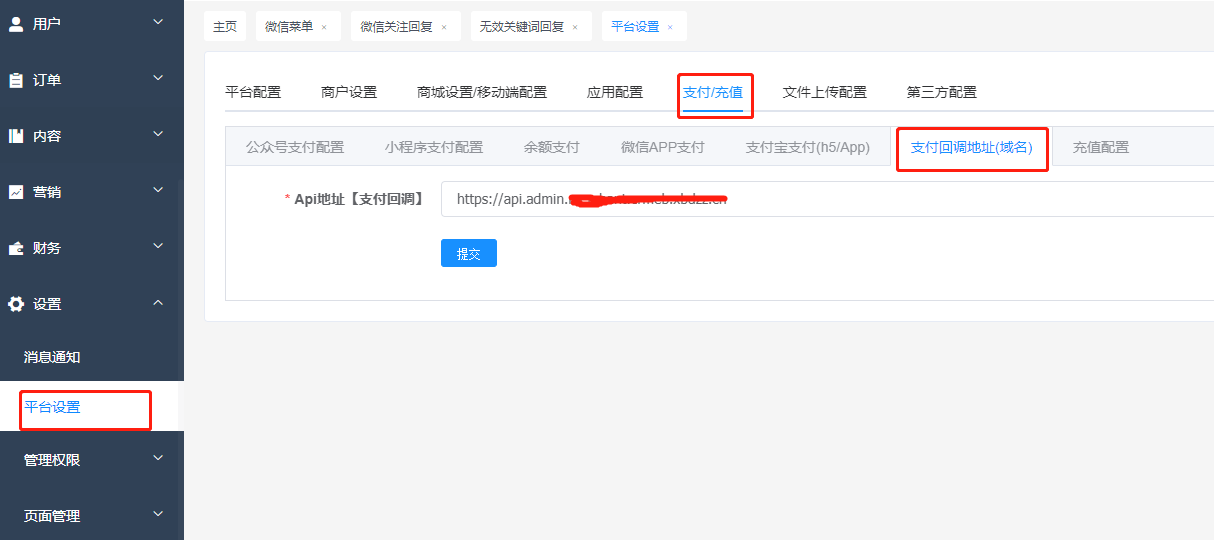This screenshot has height=540, width=1214.
Task: Select the 平台设置 page tab
Action: coord(636,27)
